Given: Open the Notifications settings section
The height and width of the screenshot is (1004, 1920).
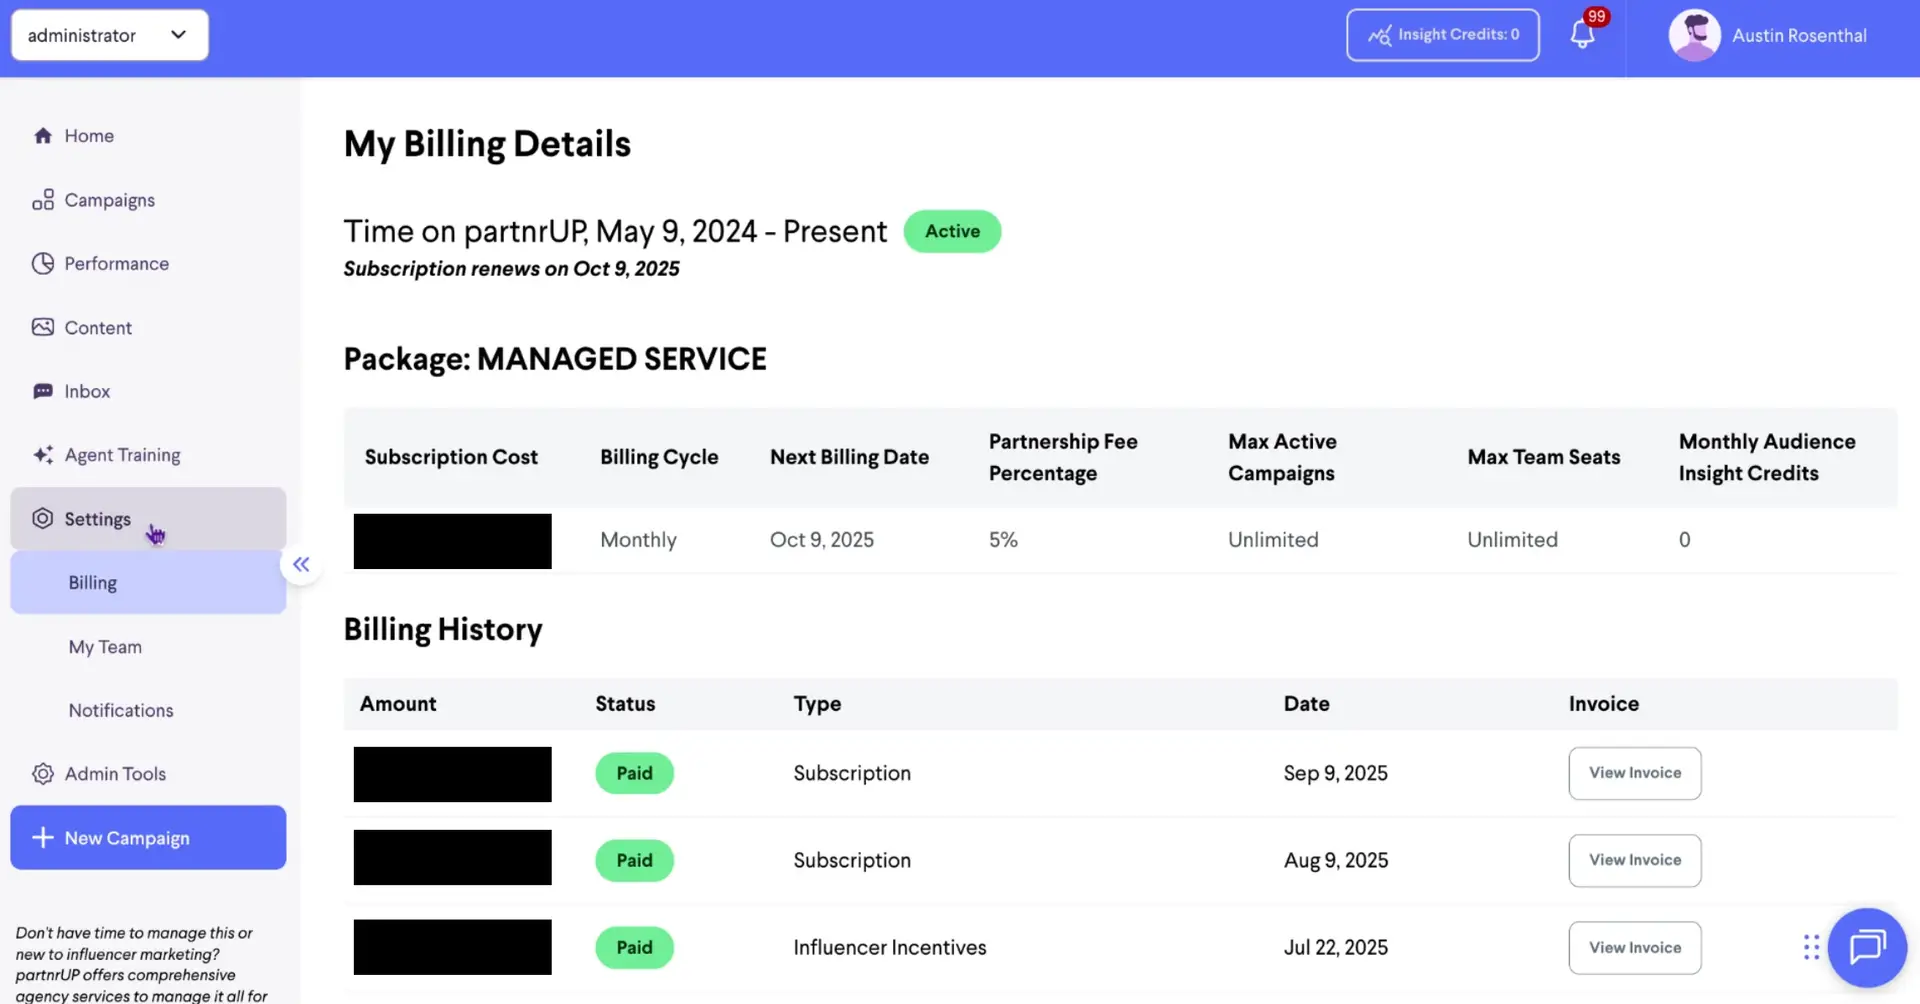Looking at the screenshot, I should point(120,710).
